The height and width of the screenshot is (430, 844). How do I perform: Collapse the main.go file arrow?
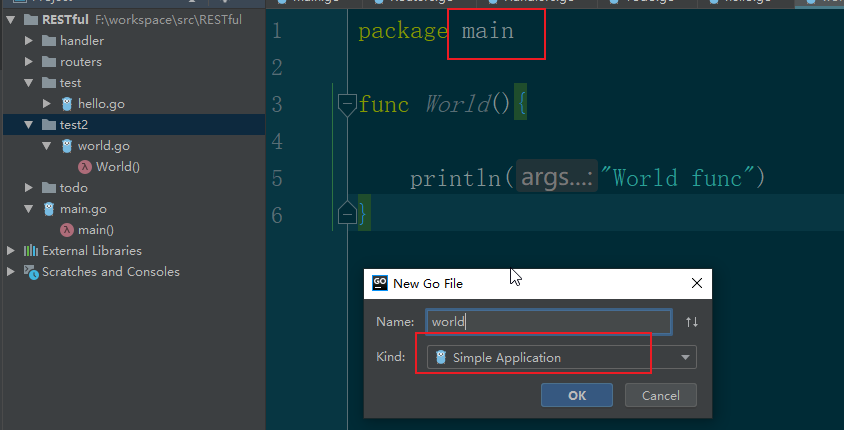click(29, 209)
